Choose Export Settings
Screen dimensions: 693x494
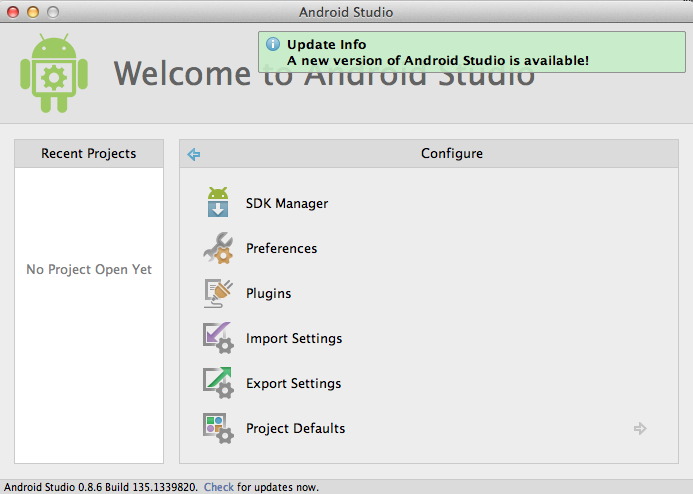(293, 384)
